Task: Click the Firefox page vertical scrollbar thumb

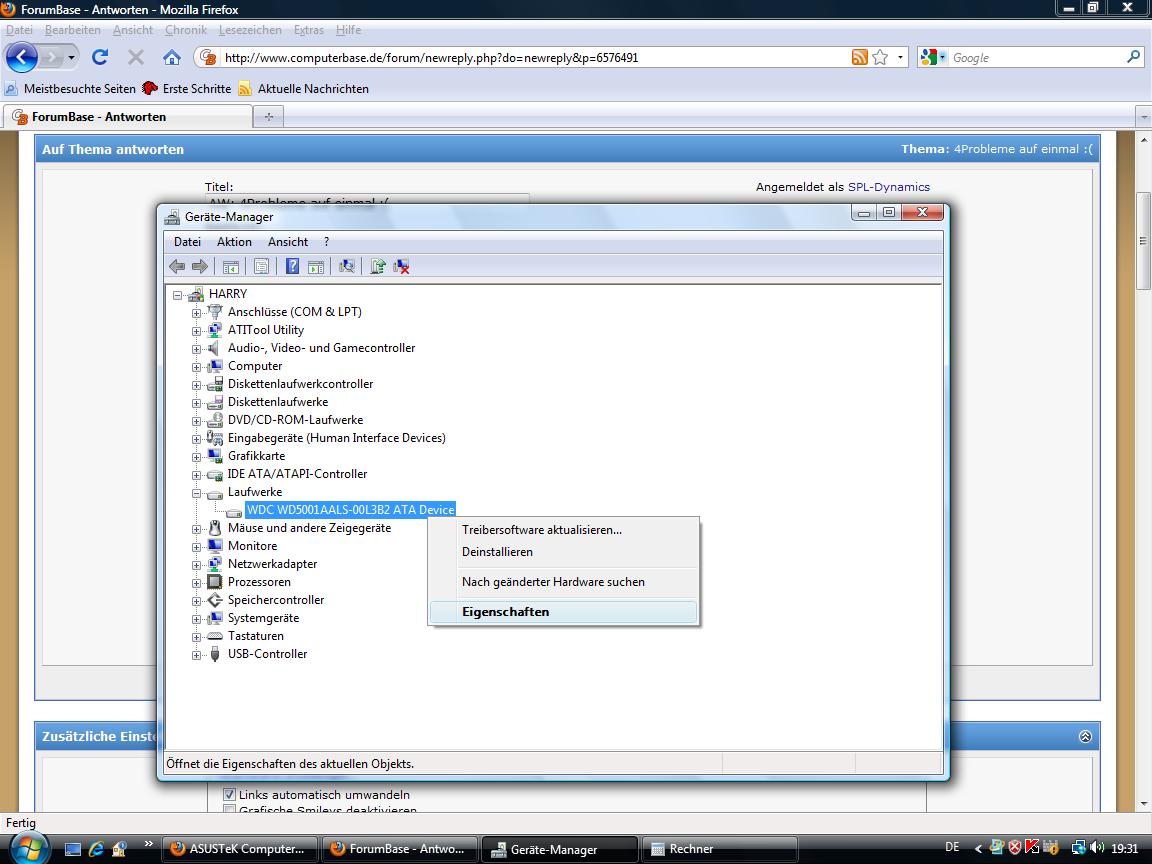Action: 1142,241
